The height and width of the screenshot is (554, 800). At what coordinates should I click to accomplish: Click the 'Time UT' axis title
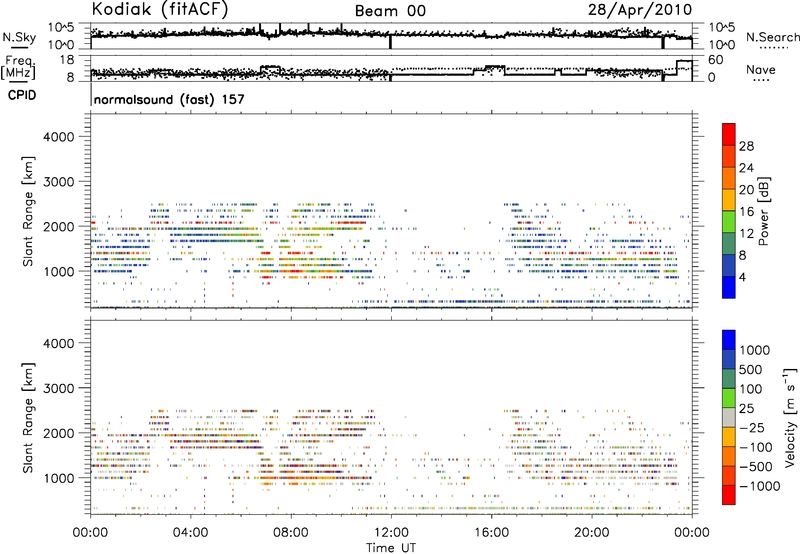tap(391, 548)
